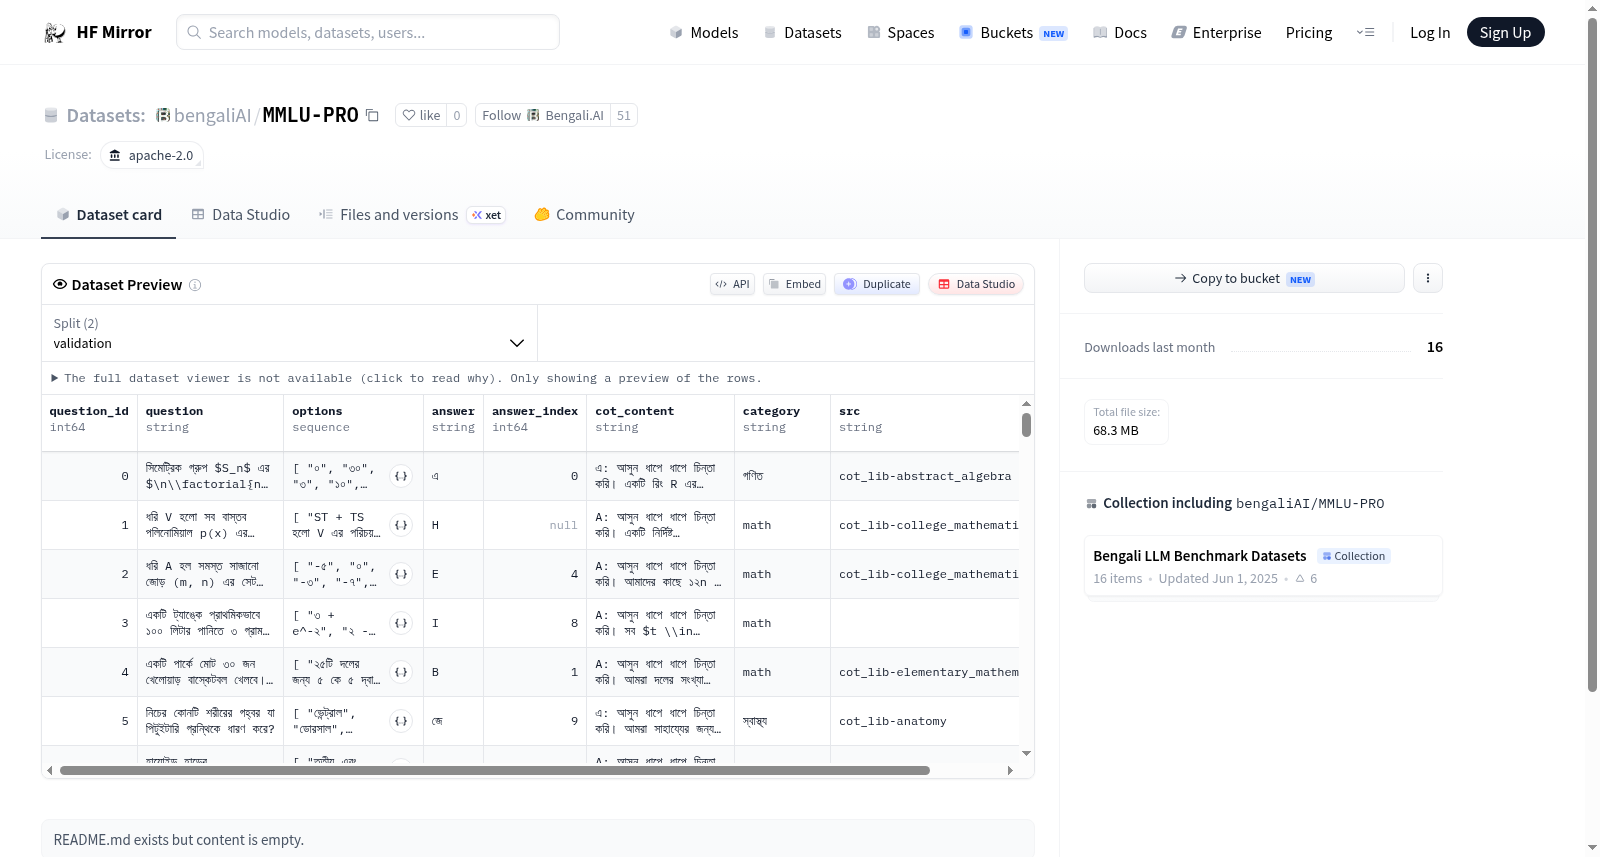
Task: Click the table's horizontal scrollbar thumb
Action: (495, 771)
